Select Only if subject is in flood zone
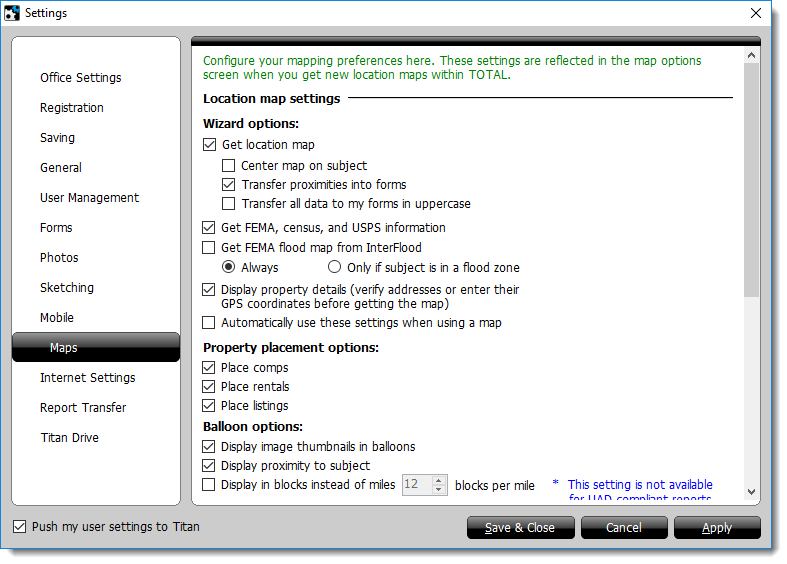The width and height of the screenshot is (787, 564). 335,267
